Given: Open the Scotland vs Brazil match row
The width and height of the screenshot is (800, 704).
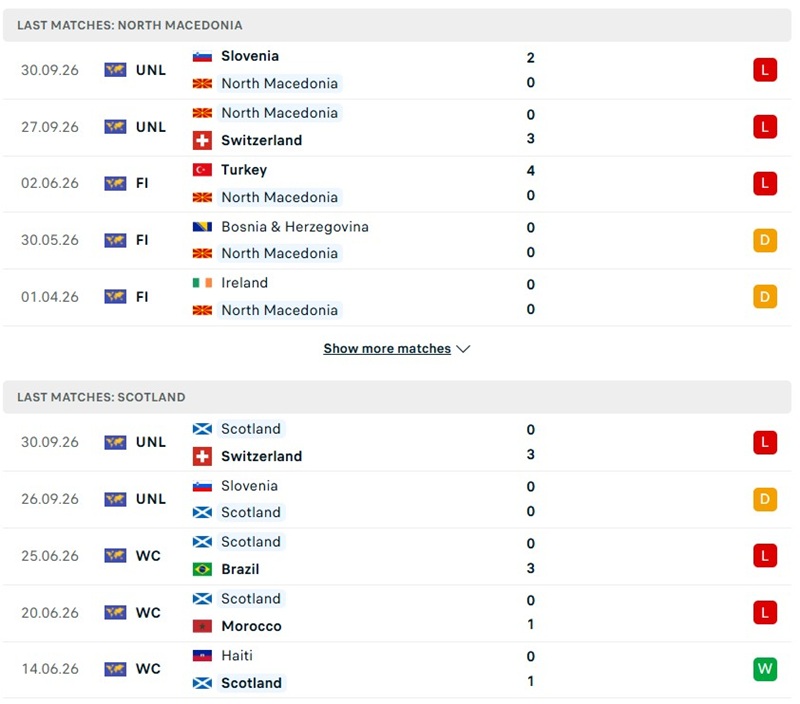Looking at the screenshot, I should (397, 556).
